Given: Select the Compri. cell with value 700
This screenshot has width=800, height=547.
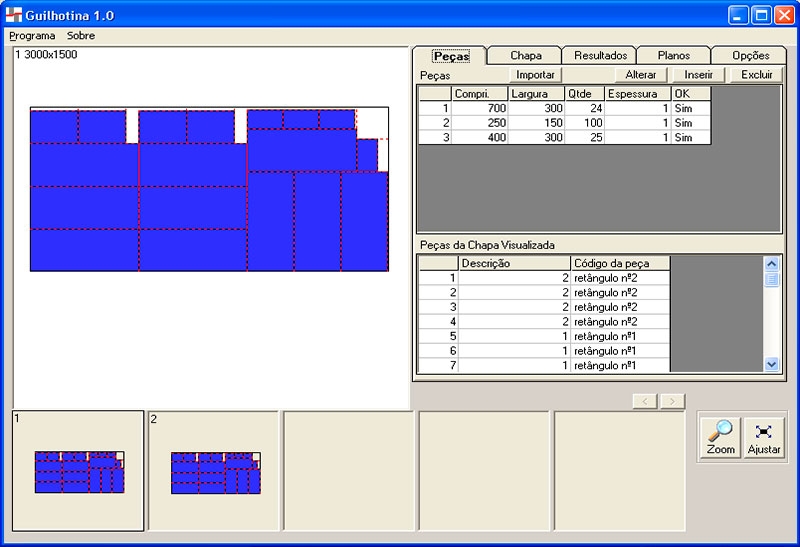Looking at the screenshot, I should click(x=480, y=108).
